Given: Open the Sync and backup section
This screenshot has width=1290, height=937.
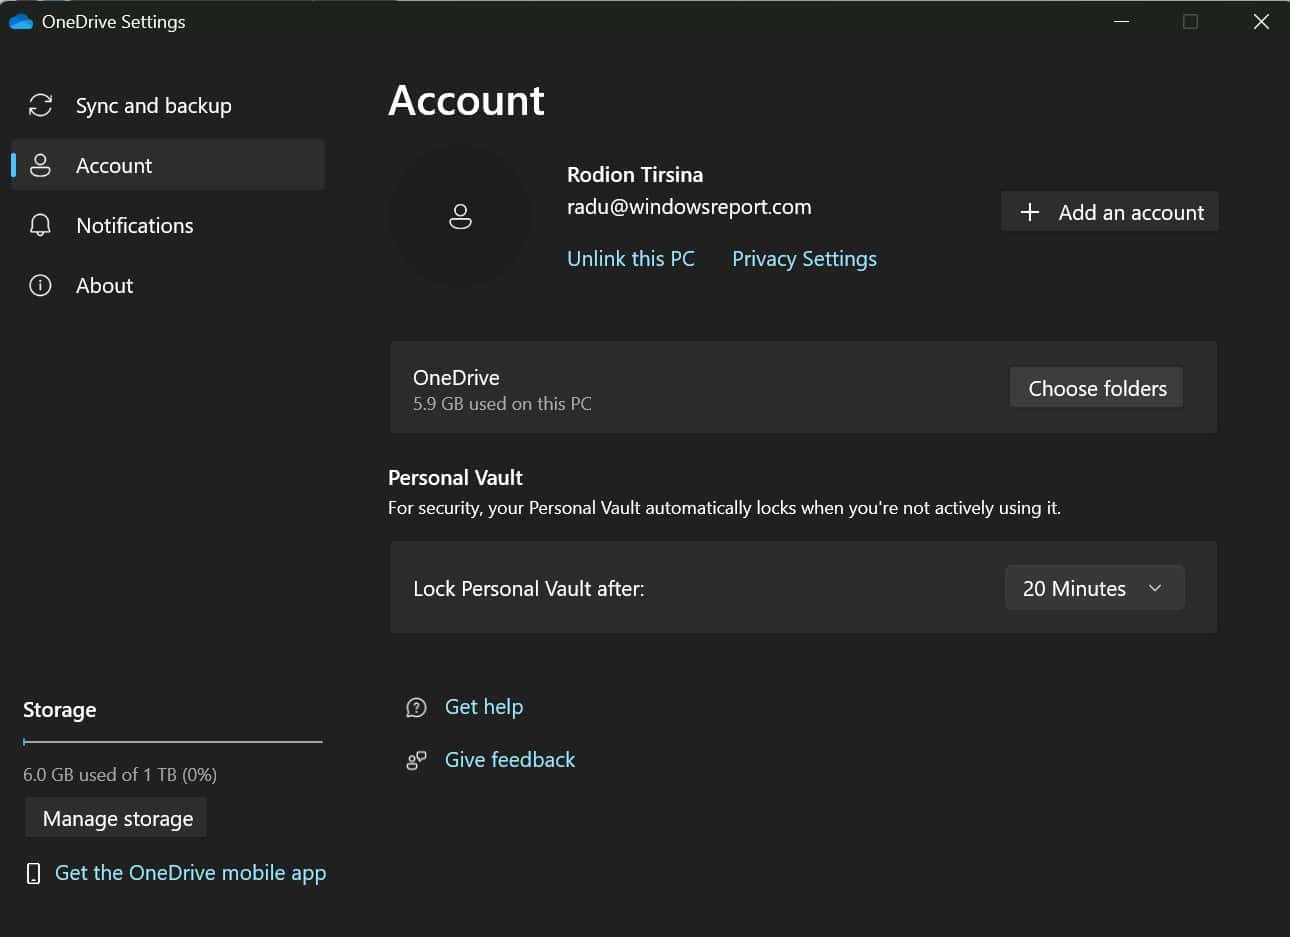Looking at the screenshot, I should (x=153, y=105).
